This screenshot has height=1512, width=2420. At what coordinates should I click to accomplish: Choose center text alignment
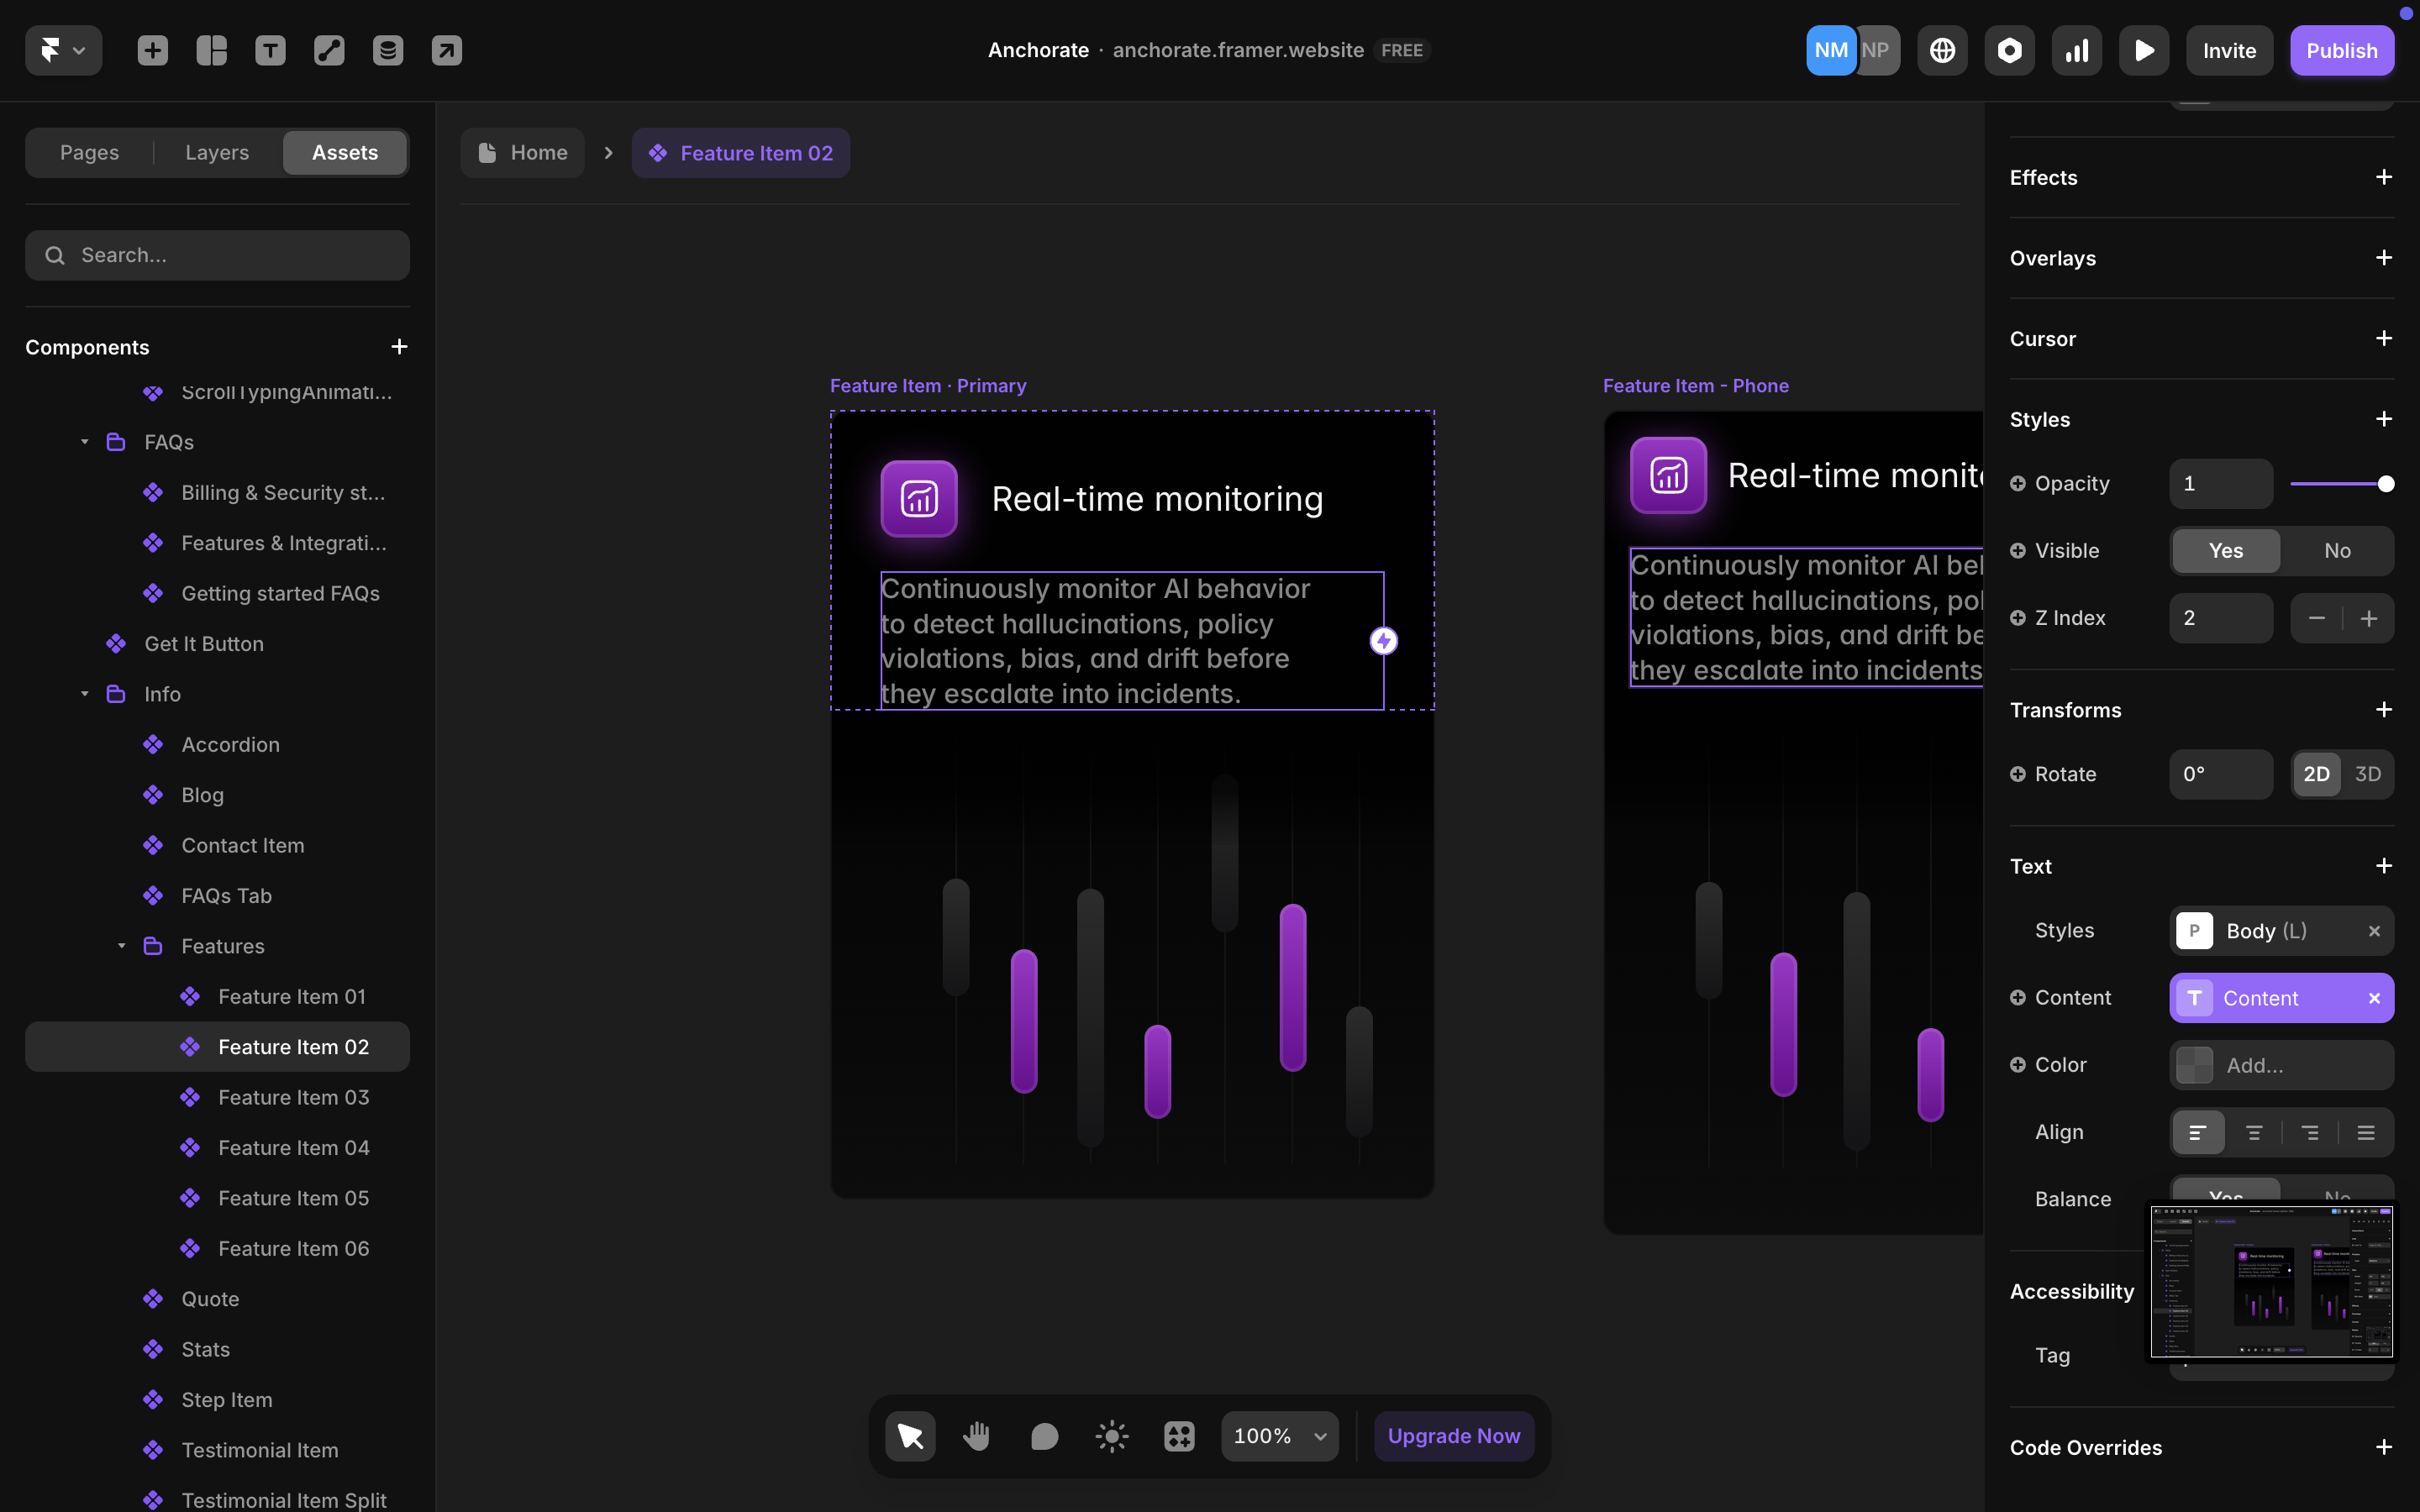(2254, 1132)
